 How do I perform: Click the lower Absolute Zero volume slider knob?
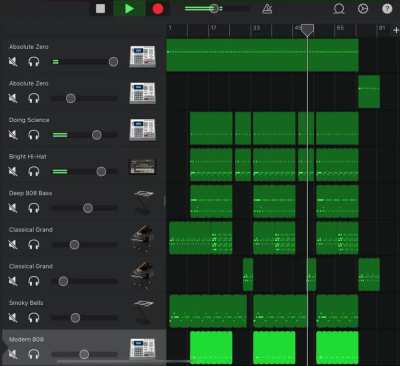70,98
